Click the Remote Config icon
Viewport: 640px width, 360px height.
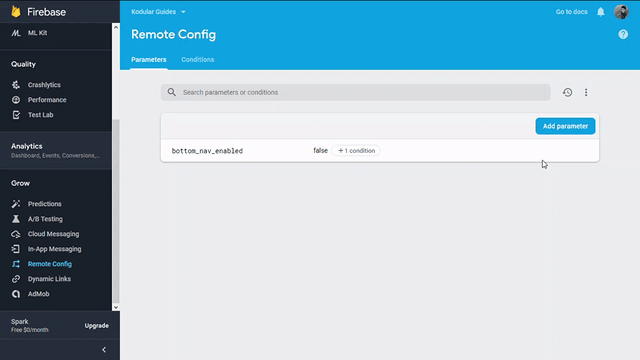[x=16, y=264]
